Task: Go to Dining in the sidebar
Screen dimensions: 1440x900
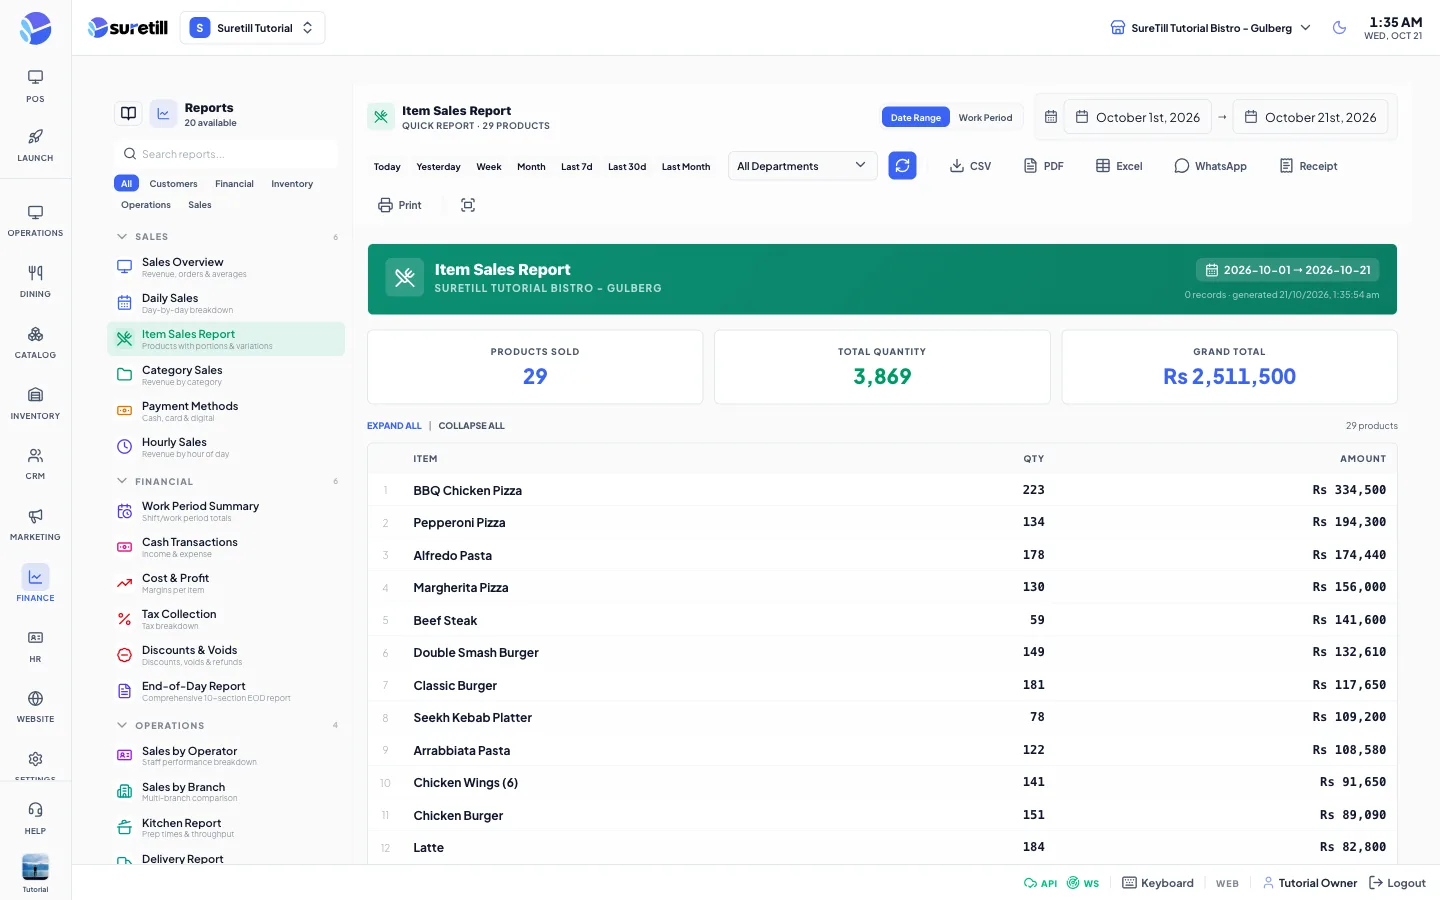Action: (35, 281)
